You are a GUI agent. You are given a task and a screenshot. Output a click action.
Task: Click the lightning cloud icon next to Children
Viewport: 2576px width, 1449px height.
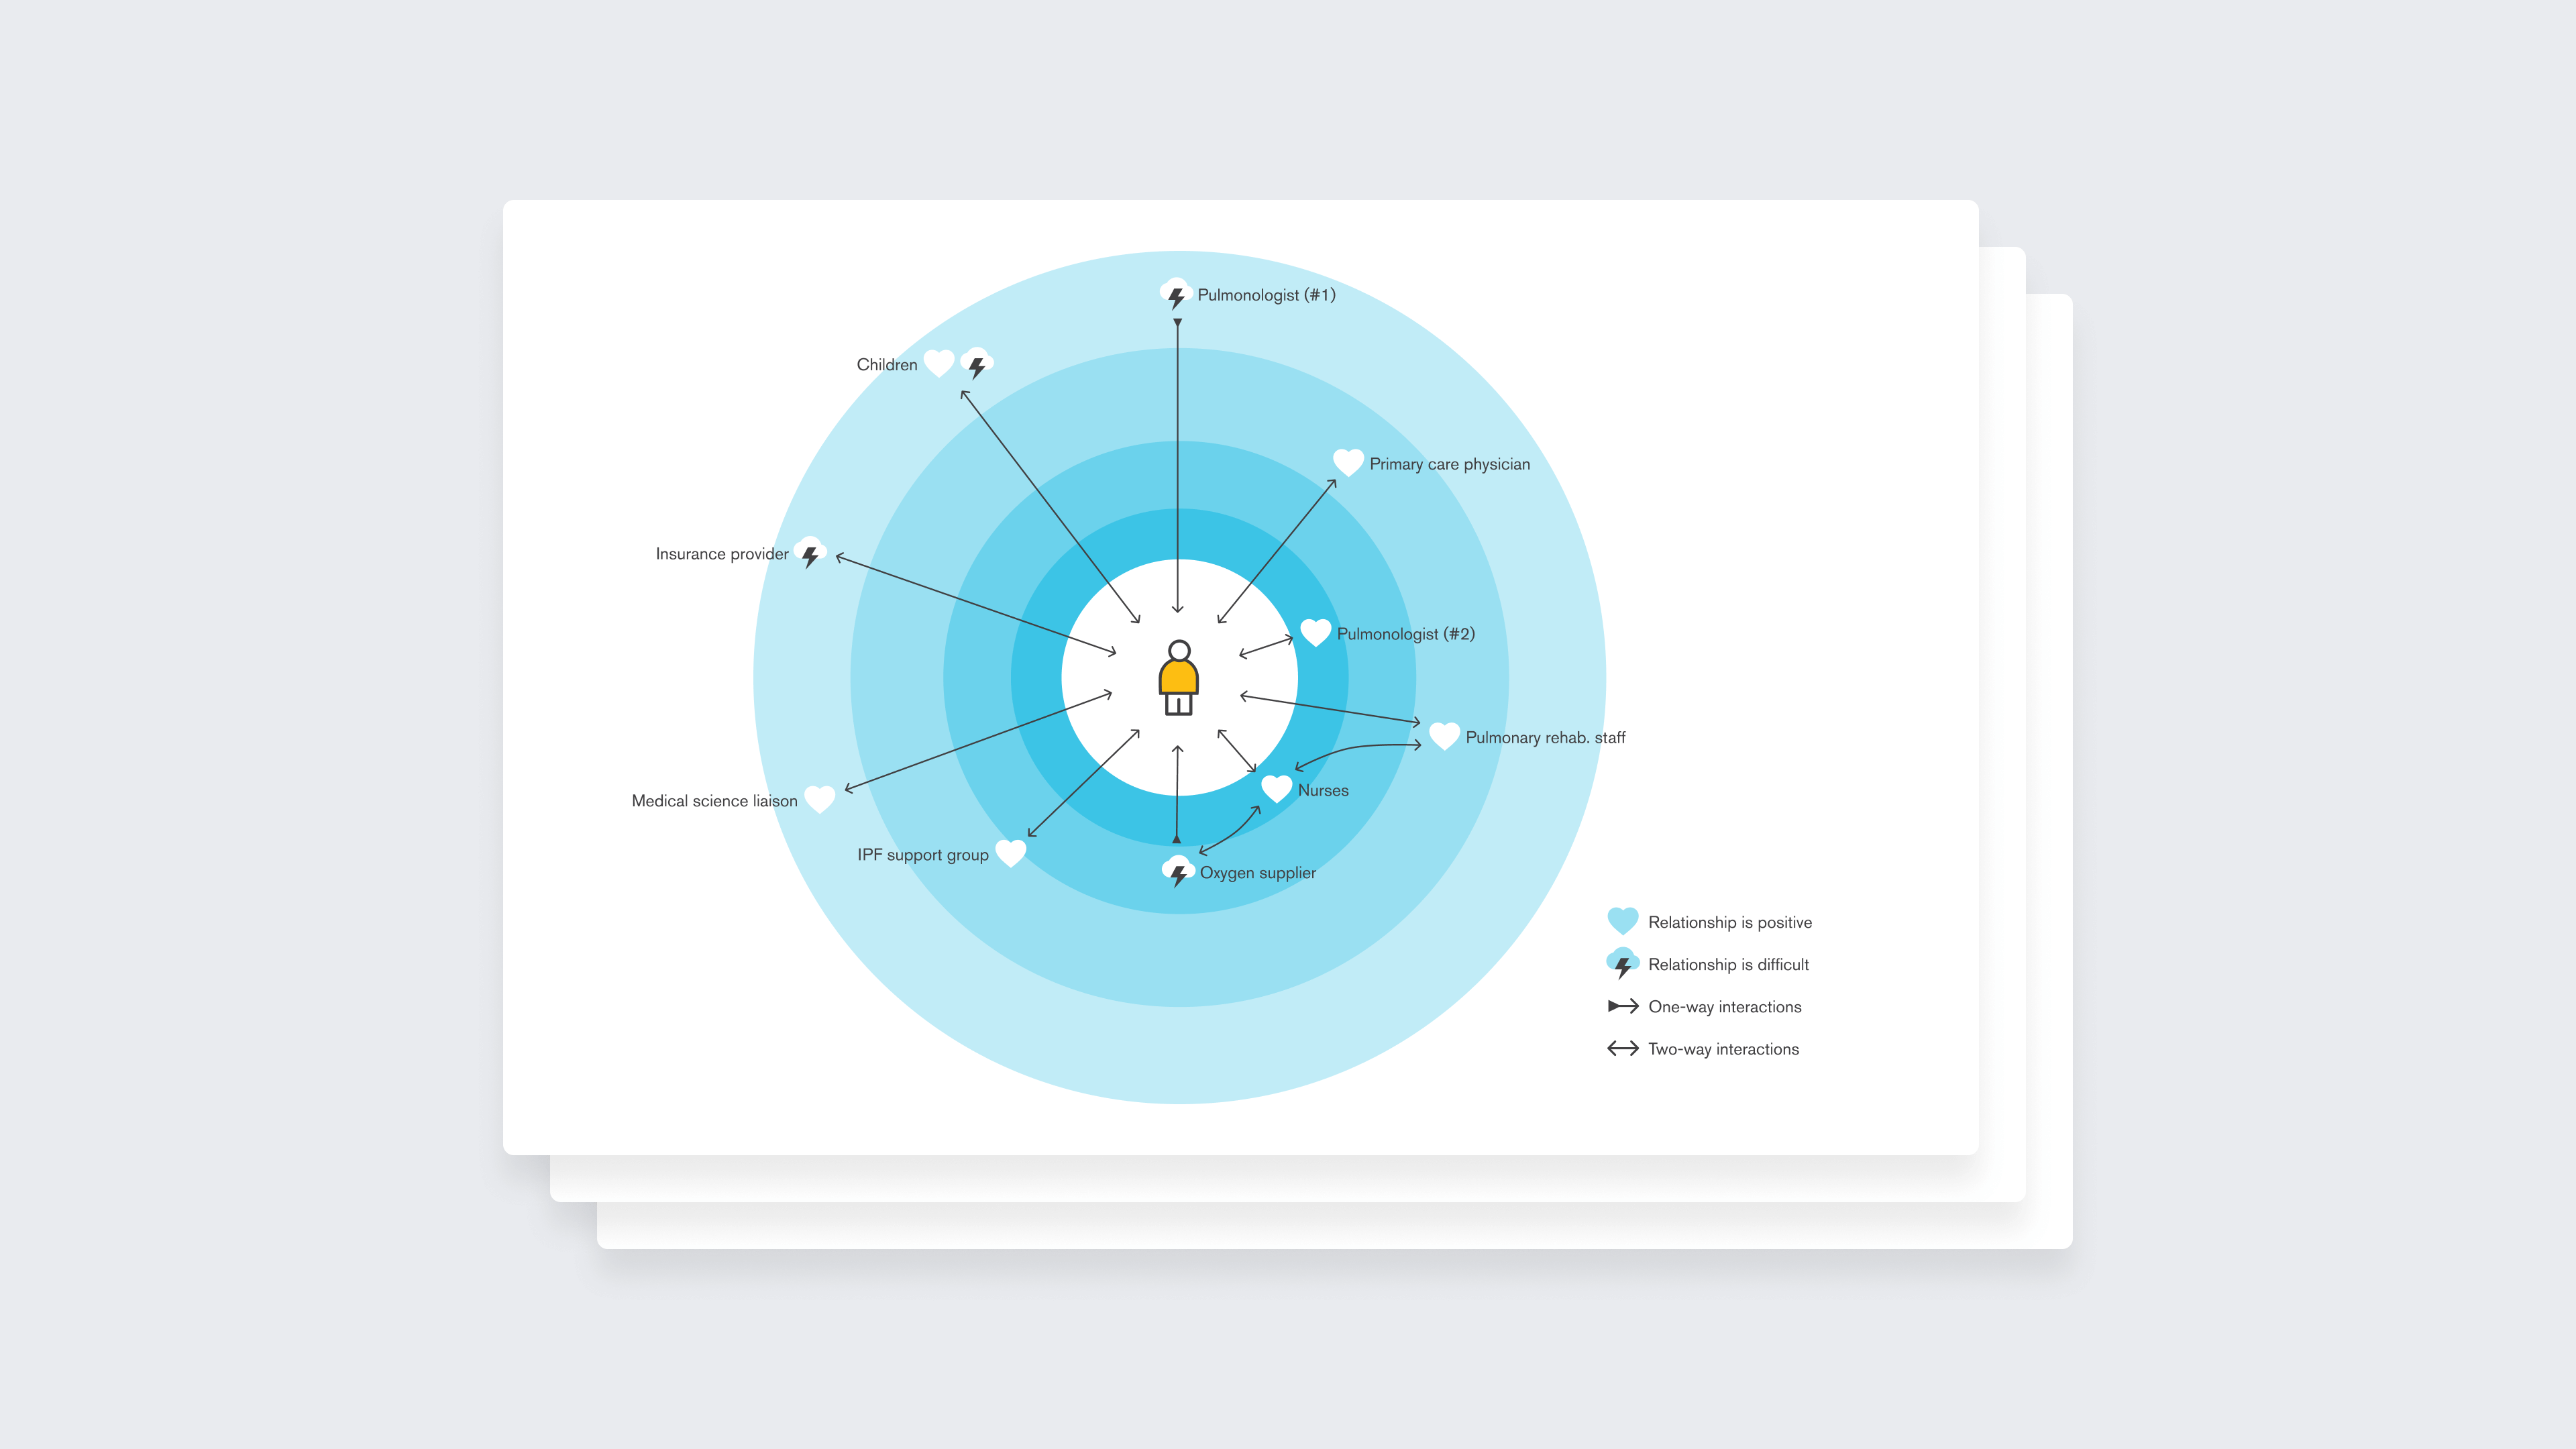[x=977, y=363]
